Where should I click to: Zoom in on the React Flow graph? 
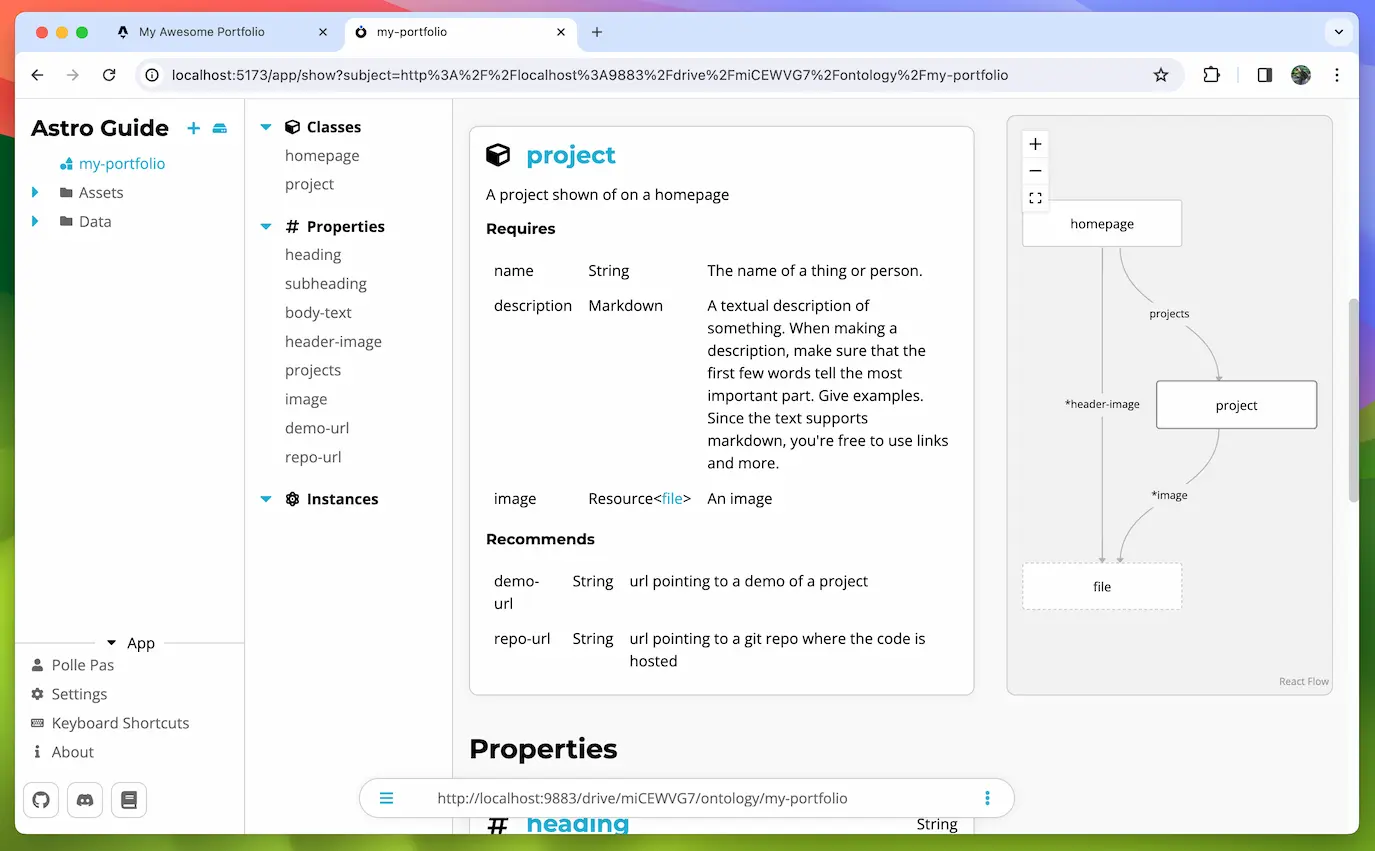click(1035, 144)
